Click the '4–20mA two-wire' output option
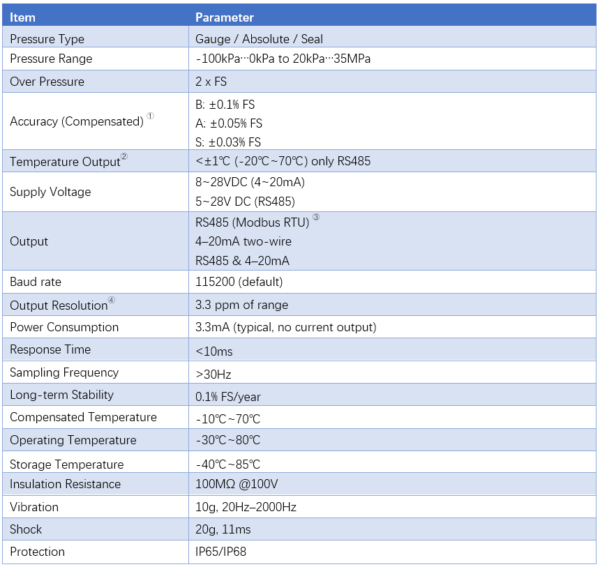The image size is (600, 567). [242, 242]
